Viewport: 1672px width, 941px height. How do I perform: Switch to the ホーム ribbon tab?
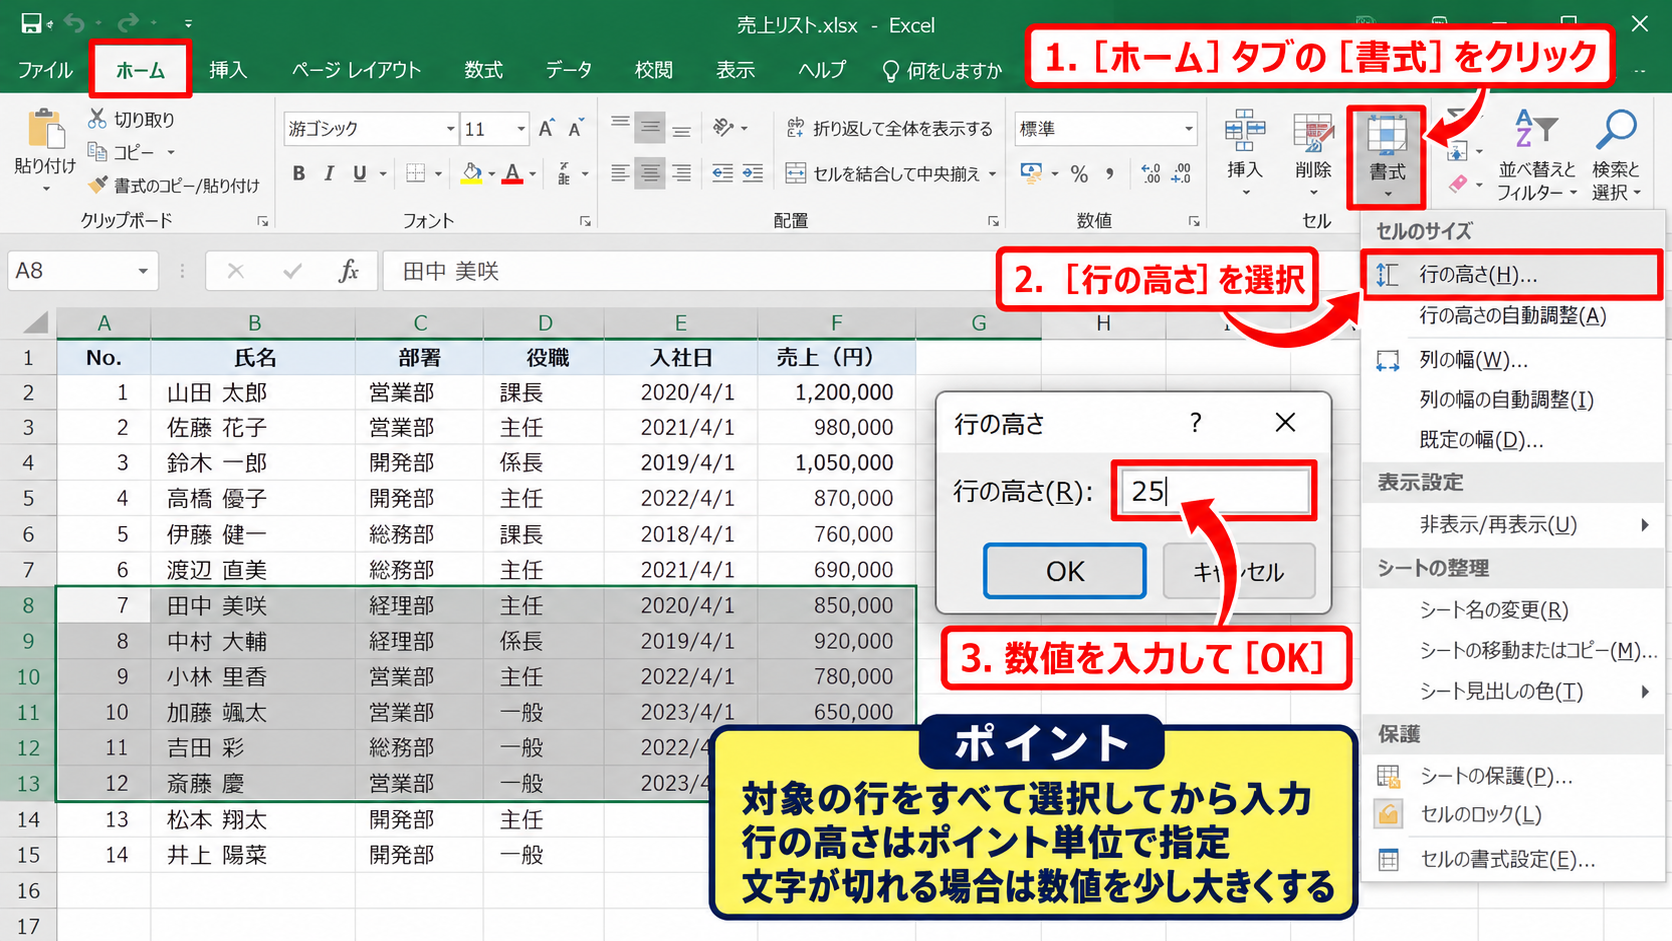pyautogui.click(x=140, y=70)
